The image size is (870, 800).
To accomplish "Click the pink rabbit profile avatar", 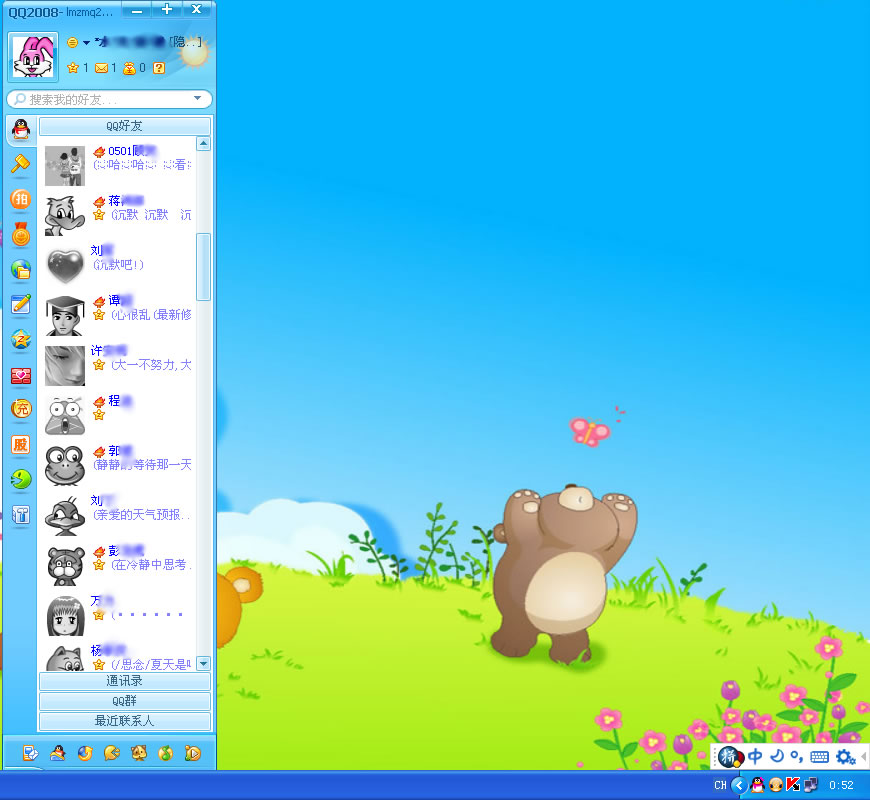I will tap(33, 57).
